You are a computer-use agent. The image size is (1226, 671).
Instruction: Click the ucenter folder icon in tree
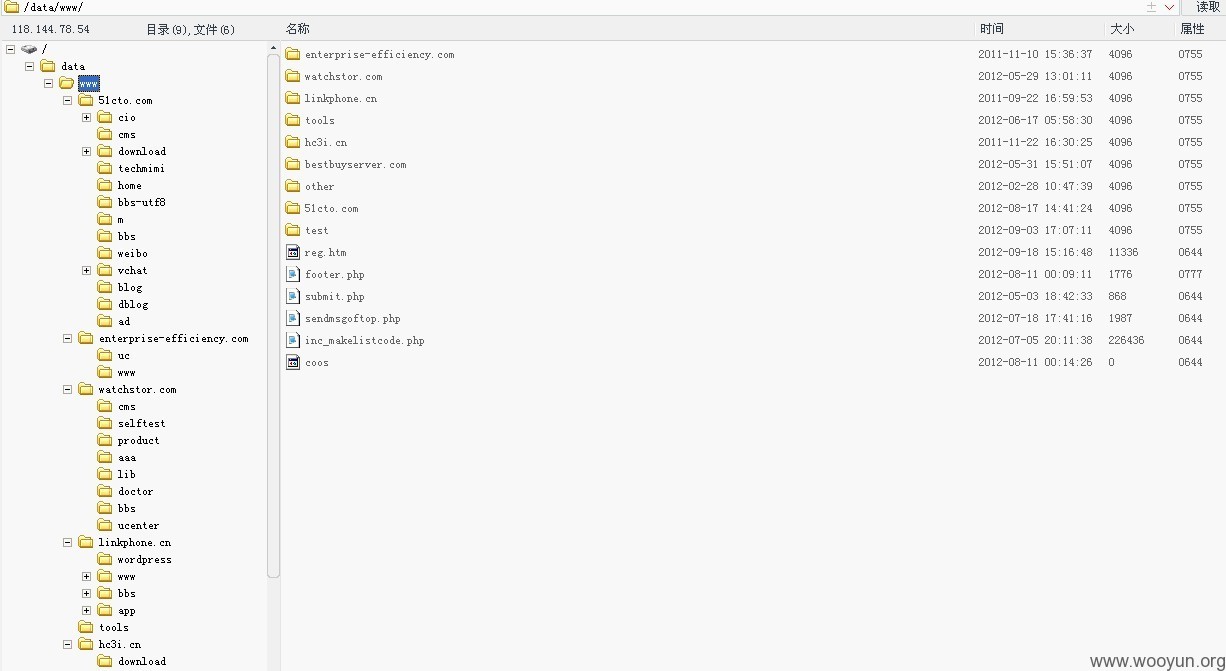[x=105, y=525]
